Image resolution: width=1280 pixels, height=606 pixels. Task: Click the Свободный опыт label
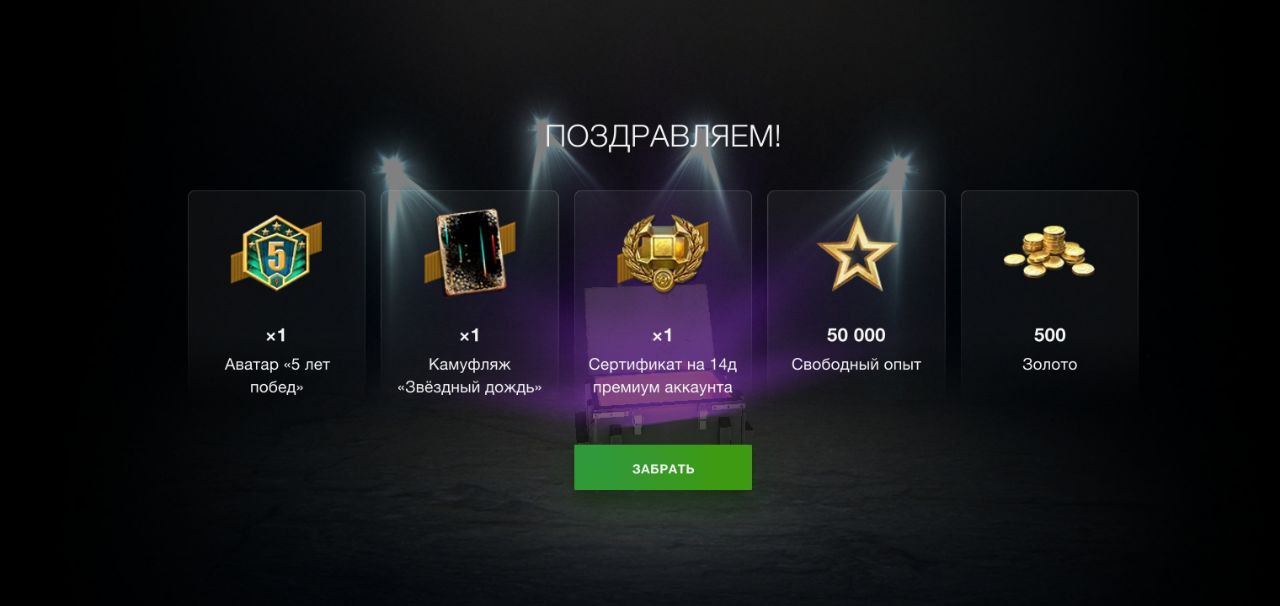(856, 364)
